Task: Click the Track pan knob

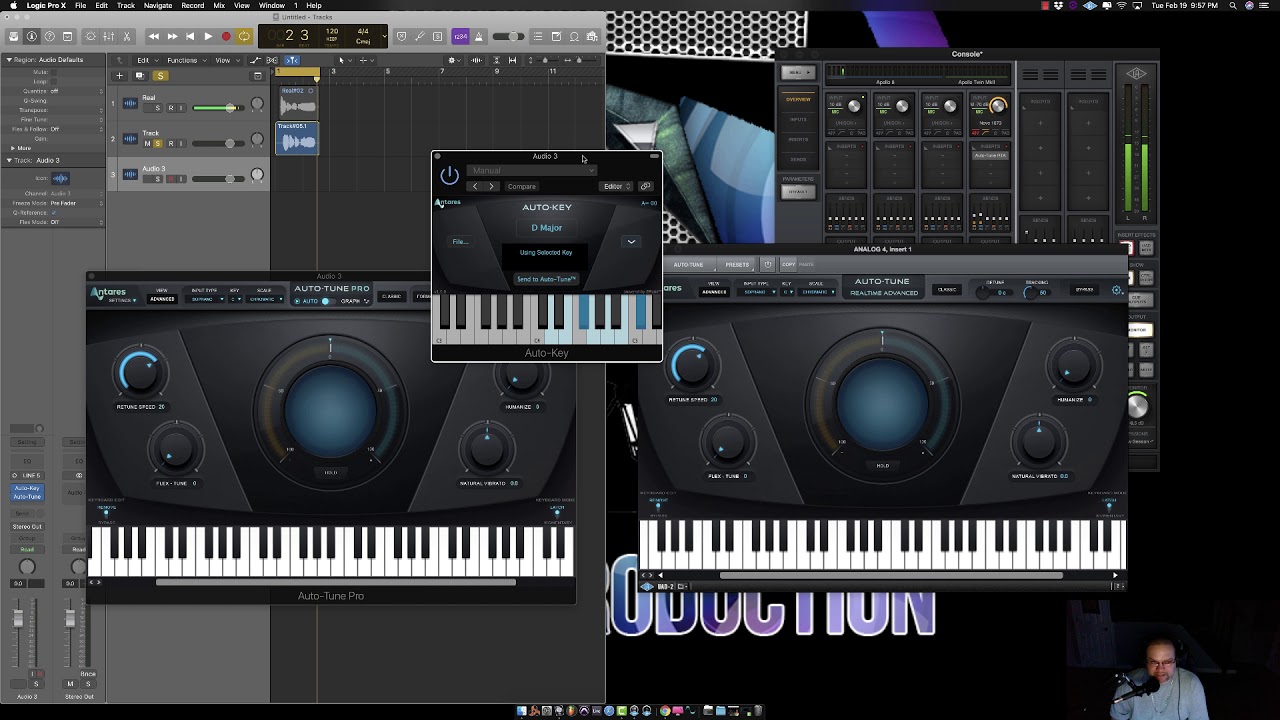Action: pos(257,140)
